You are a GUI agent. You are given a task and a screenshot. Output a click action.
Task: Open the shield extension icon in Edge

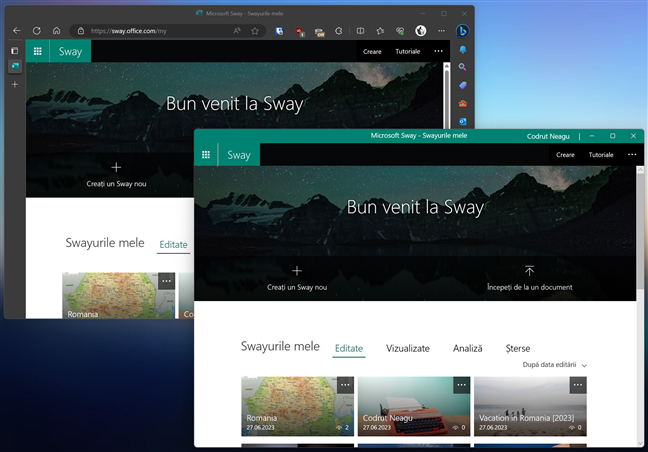tap(279, 31)
